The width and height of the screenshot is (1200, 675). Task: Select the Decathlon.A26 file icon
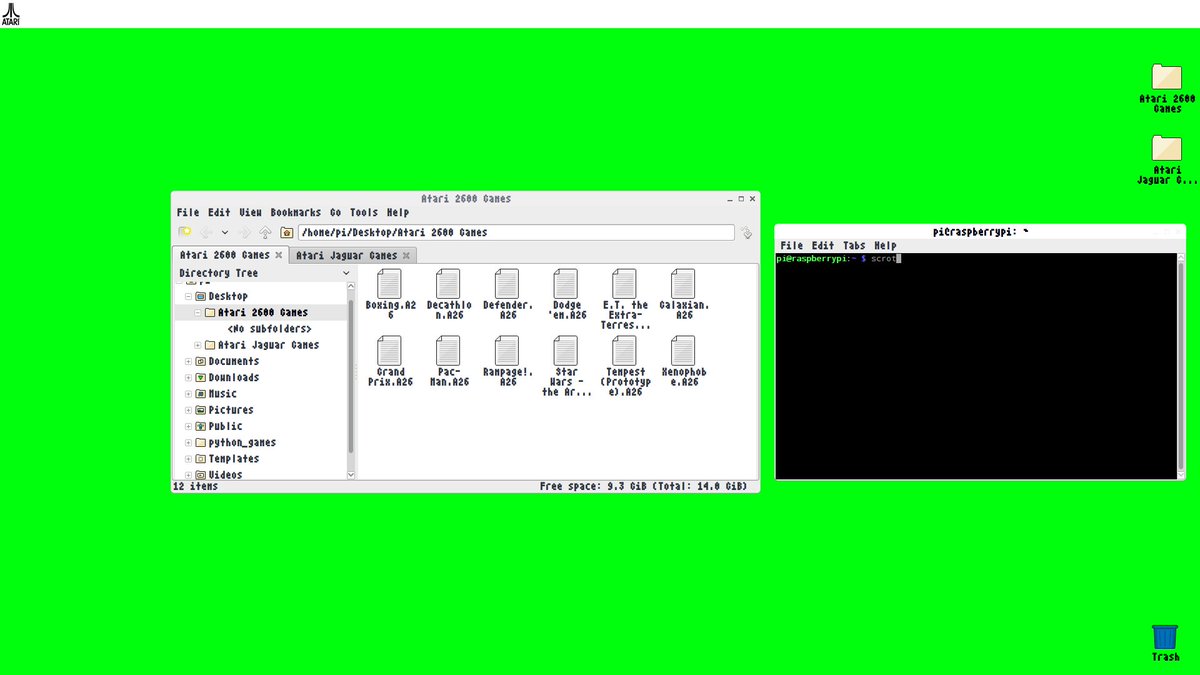[x=448, y=283]
